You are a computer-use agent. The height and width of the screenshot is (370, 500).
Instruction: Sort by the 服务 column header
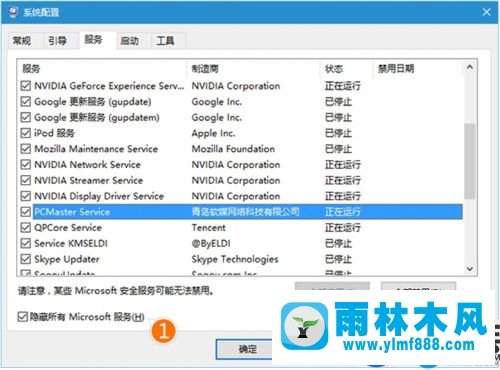pos(102,69)
